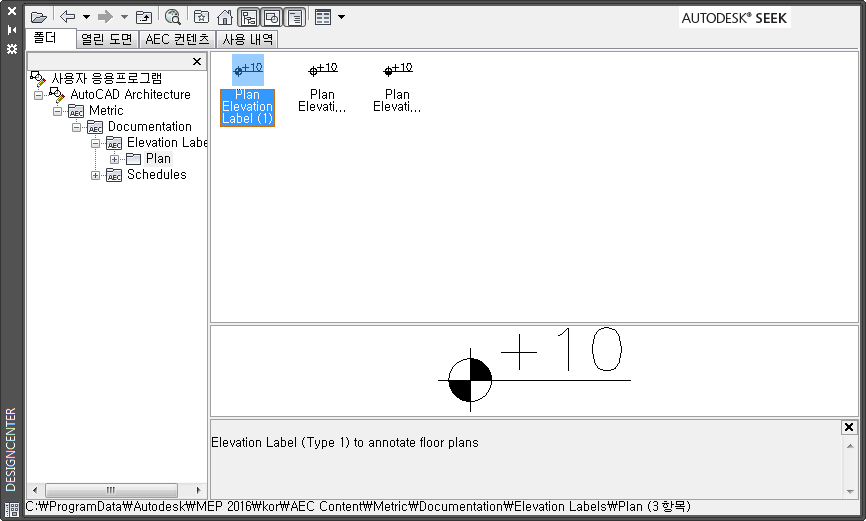The height and width of the screenshot is (521, 866).
Task: Close the description pane with X
Action: click(x=849, y=427)
